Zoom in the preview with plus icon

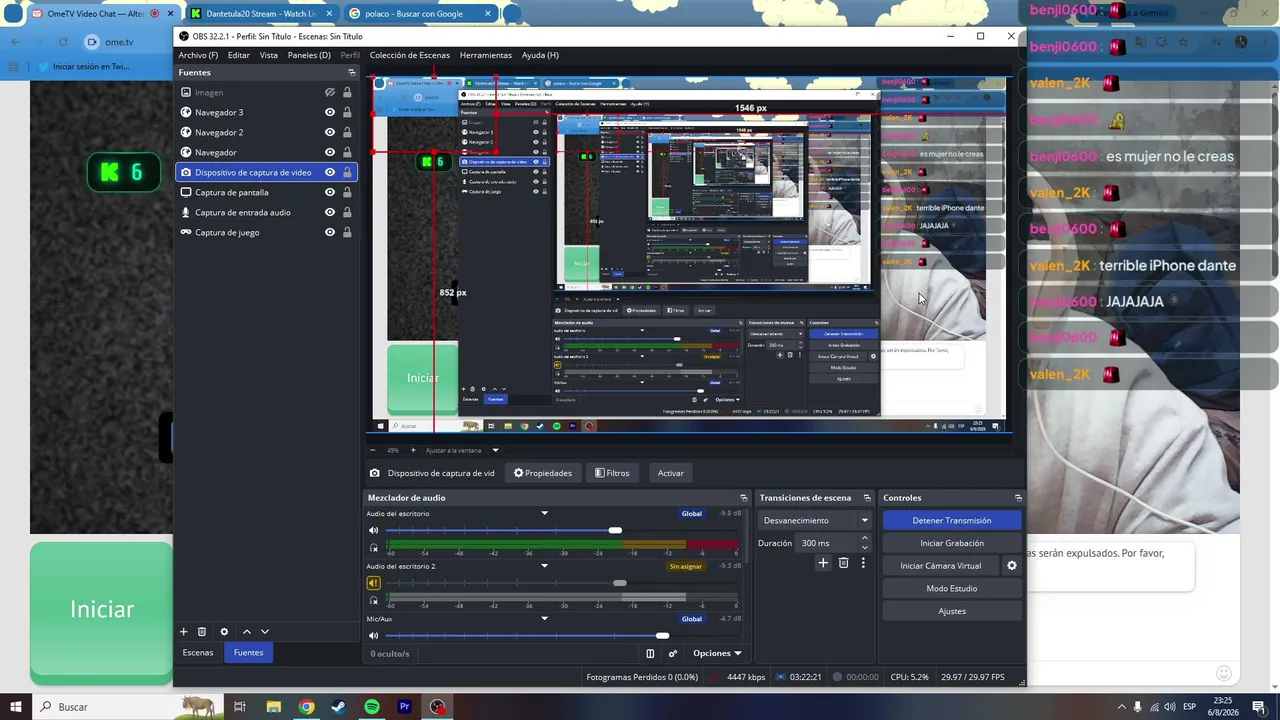click(x=413, y=450)
